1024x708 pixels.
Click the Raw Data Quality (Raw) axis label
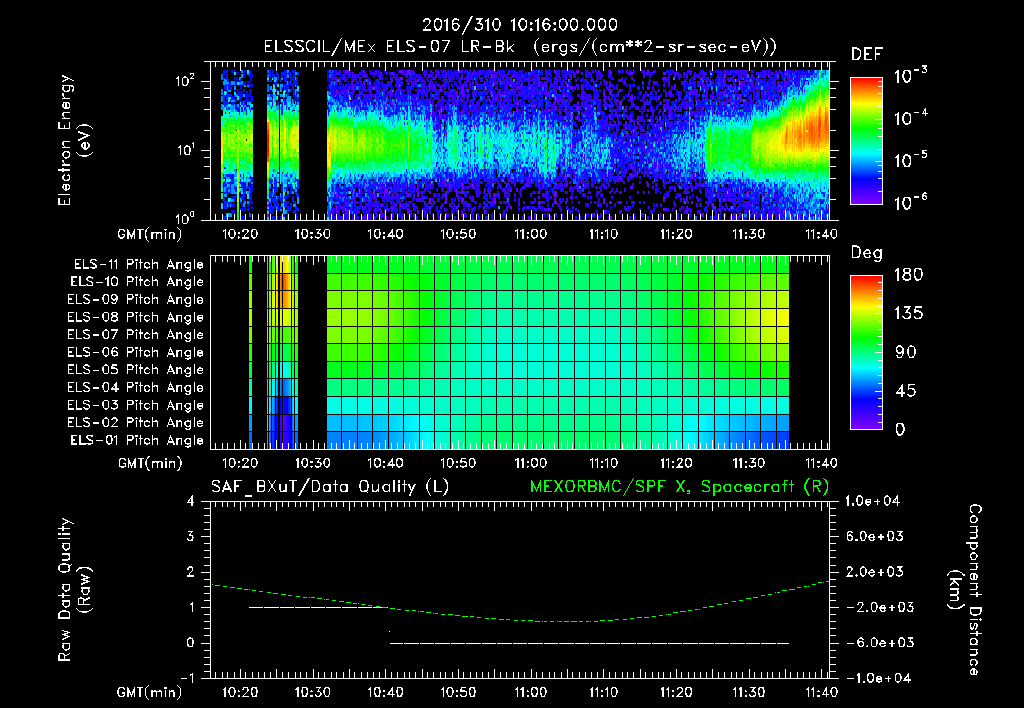pyautogui.click(x=74, y=590)
